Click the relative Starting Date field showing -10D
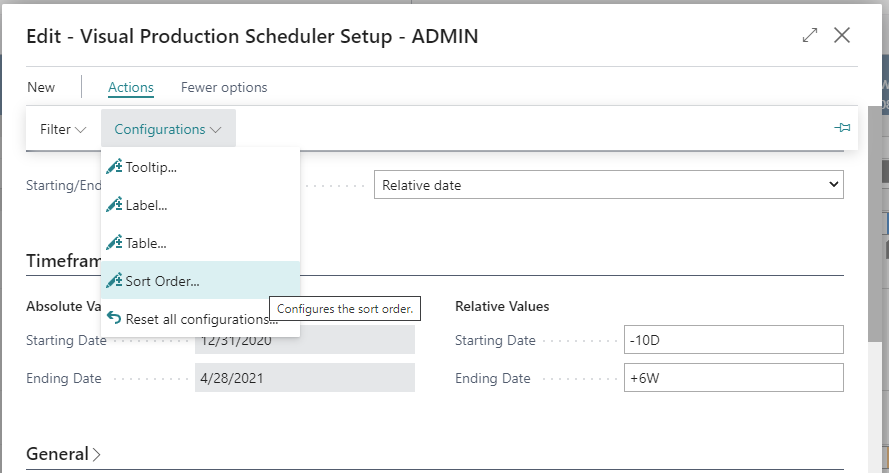This screenshot has width=889, height=473. pyautogui.click(x=734, y=340)
